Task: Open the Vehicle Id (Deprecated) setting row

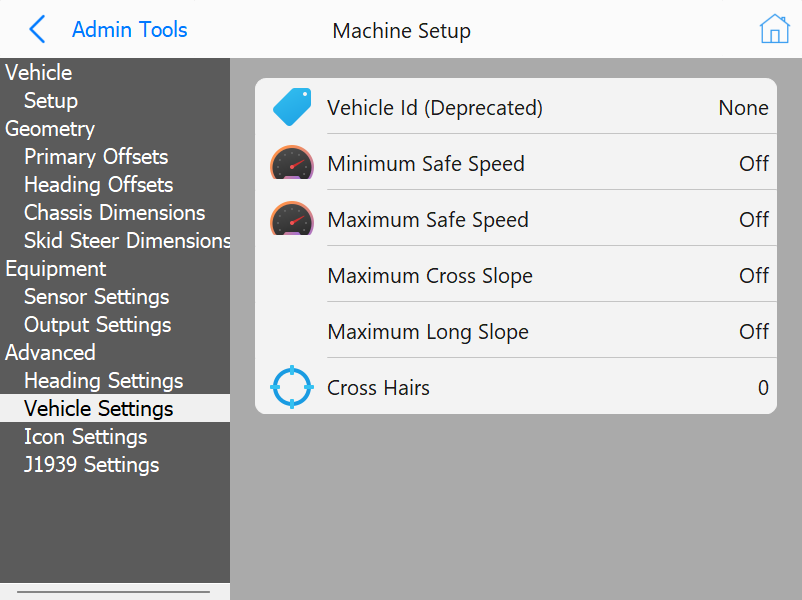Action: 516,106
